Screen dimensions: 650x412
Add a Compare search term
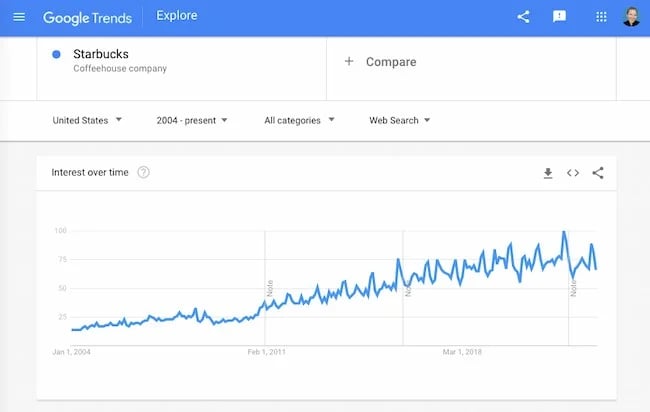(390, 62)
